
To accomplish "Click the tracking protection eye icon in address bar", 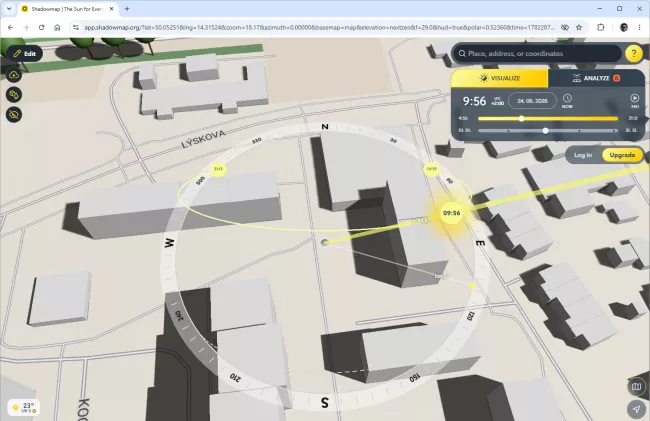I will tap(565, 27).
